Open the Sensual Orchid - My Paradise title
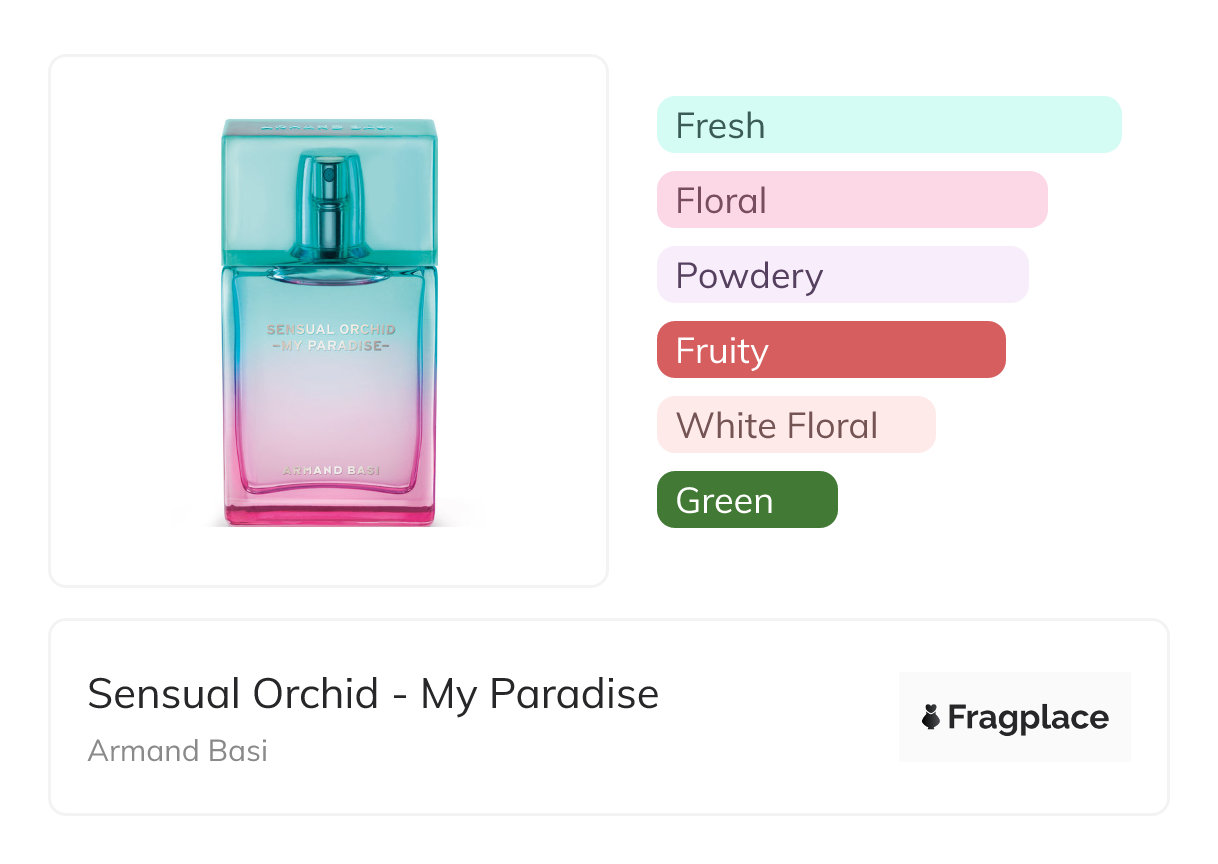 coord(373,693)
